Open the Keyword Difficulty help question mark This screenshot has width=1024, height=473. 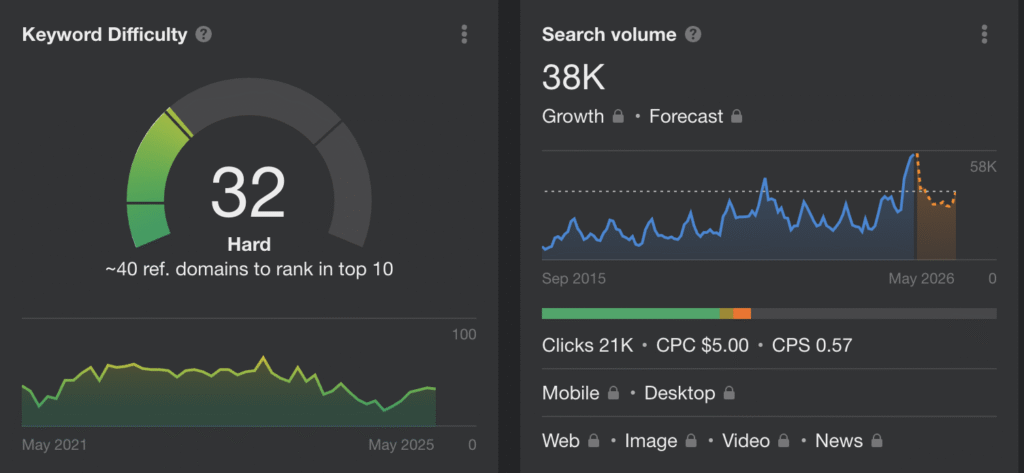click(204, 35)
